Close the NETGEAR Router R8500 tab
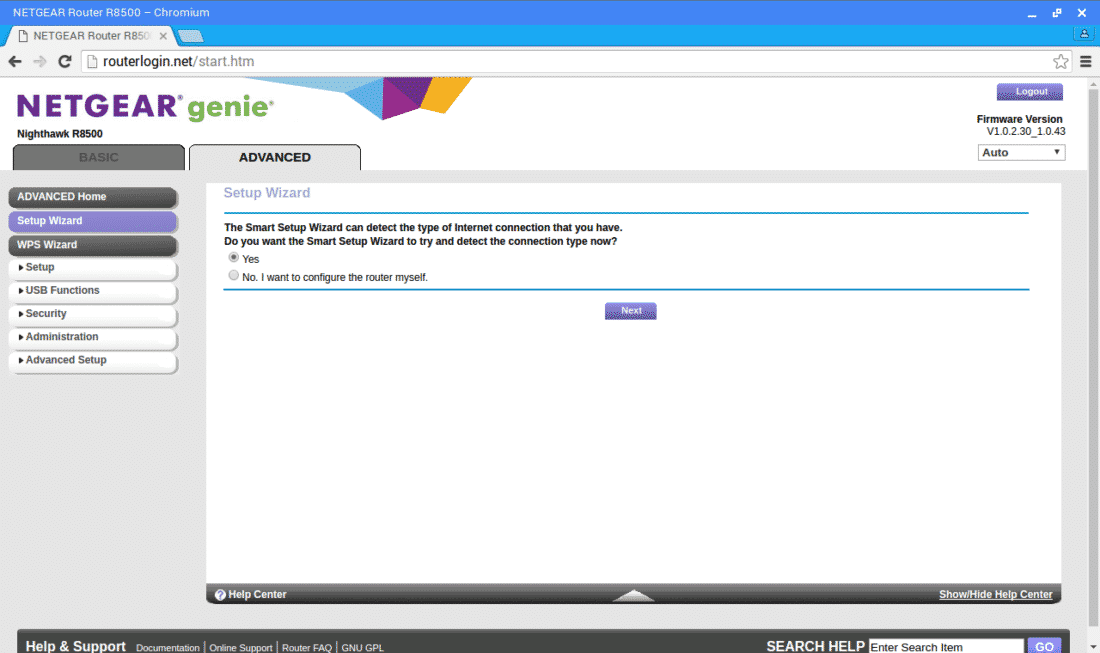Screen dimensions: 1100x653 [x=163, y=36]
